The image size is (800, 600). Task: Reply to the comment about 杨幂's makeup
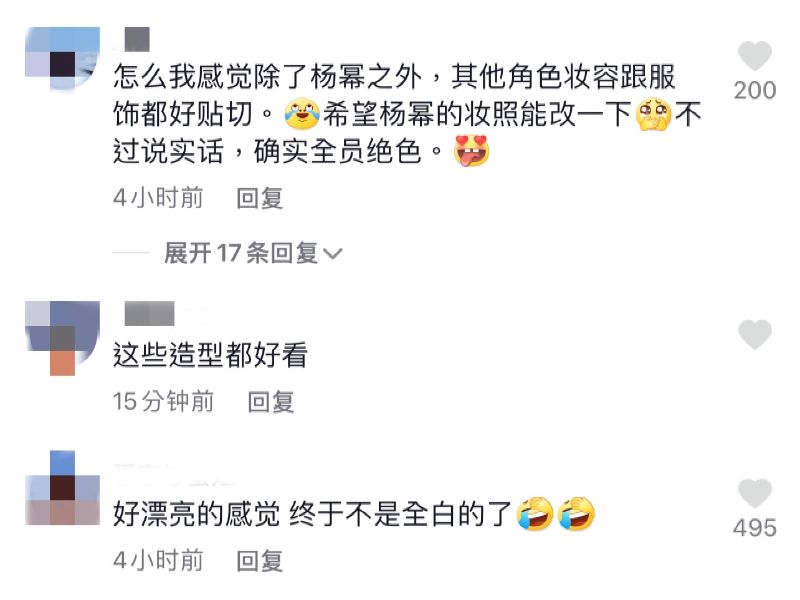coord(260,198)
